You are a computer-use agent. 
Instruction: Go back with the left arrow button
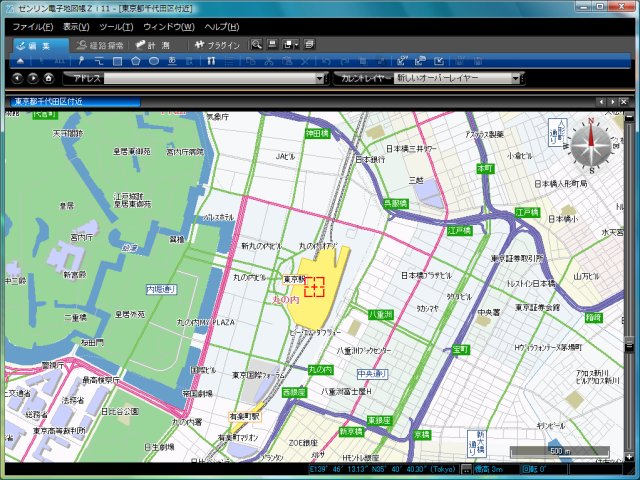(x=17, y=78)
